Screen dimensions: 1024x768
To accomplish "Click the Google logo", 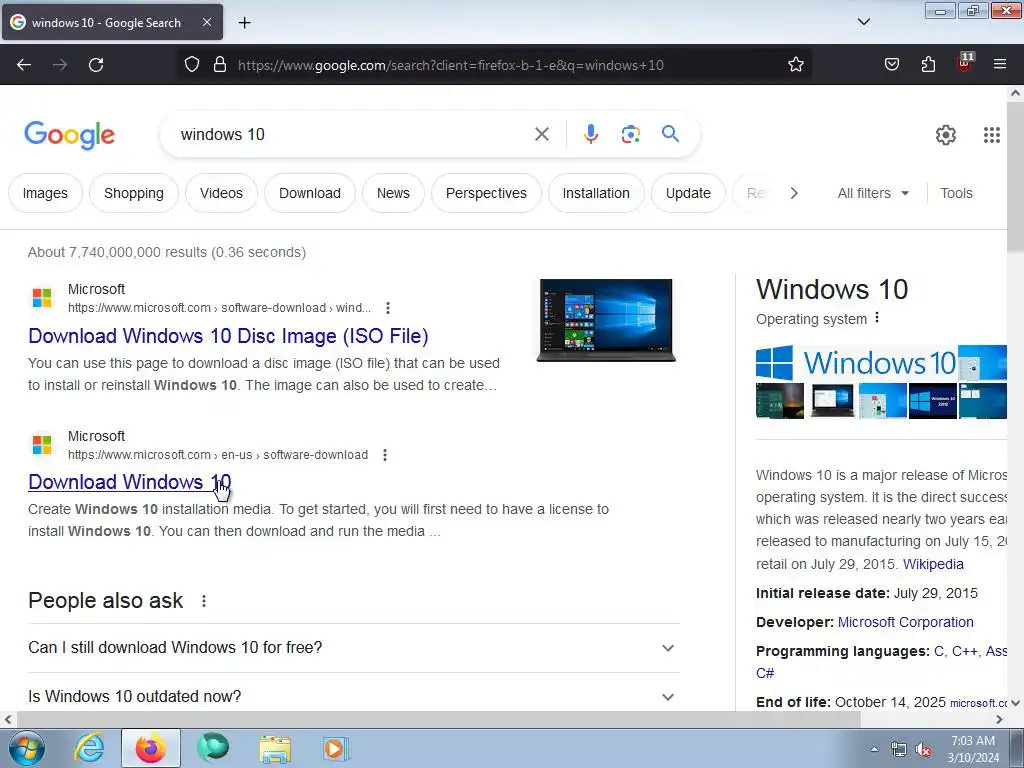I will click(x=69, y=135).
